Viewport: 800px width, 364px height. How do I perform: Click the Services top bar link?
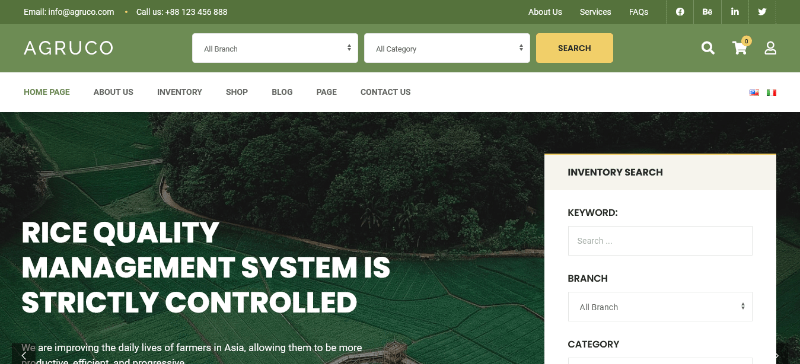click(x=595, y=12)
